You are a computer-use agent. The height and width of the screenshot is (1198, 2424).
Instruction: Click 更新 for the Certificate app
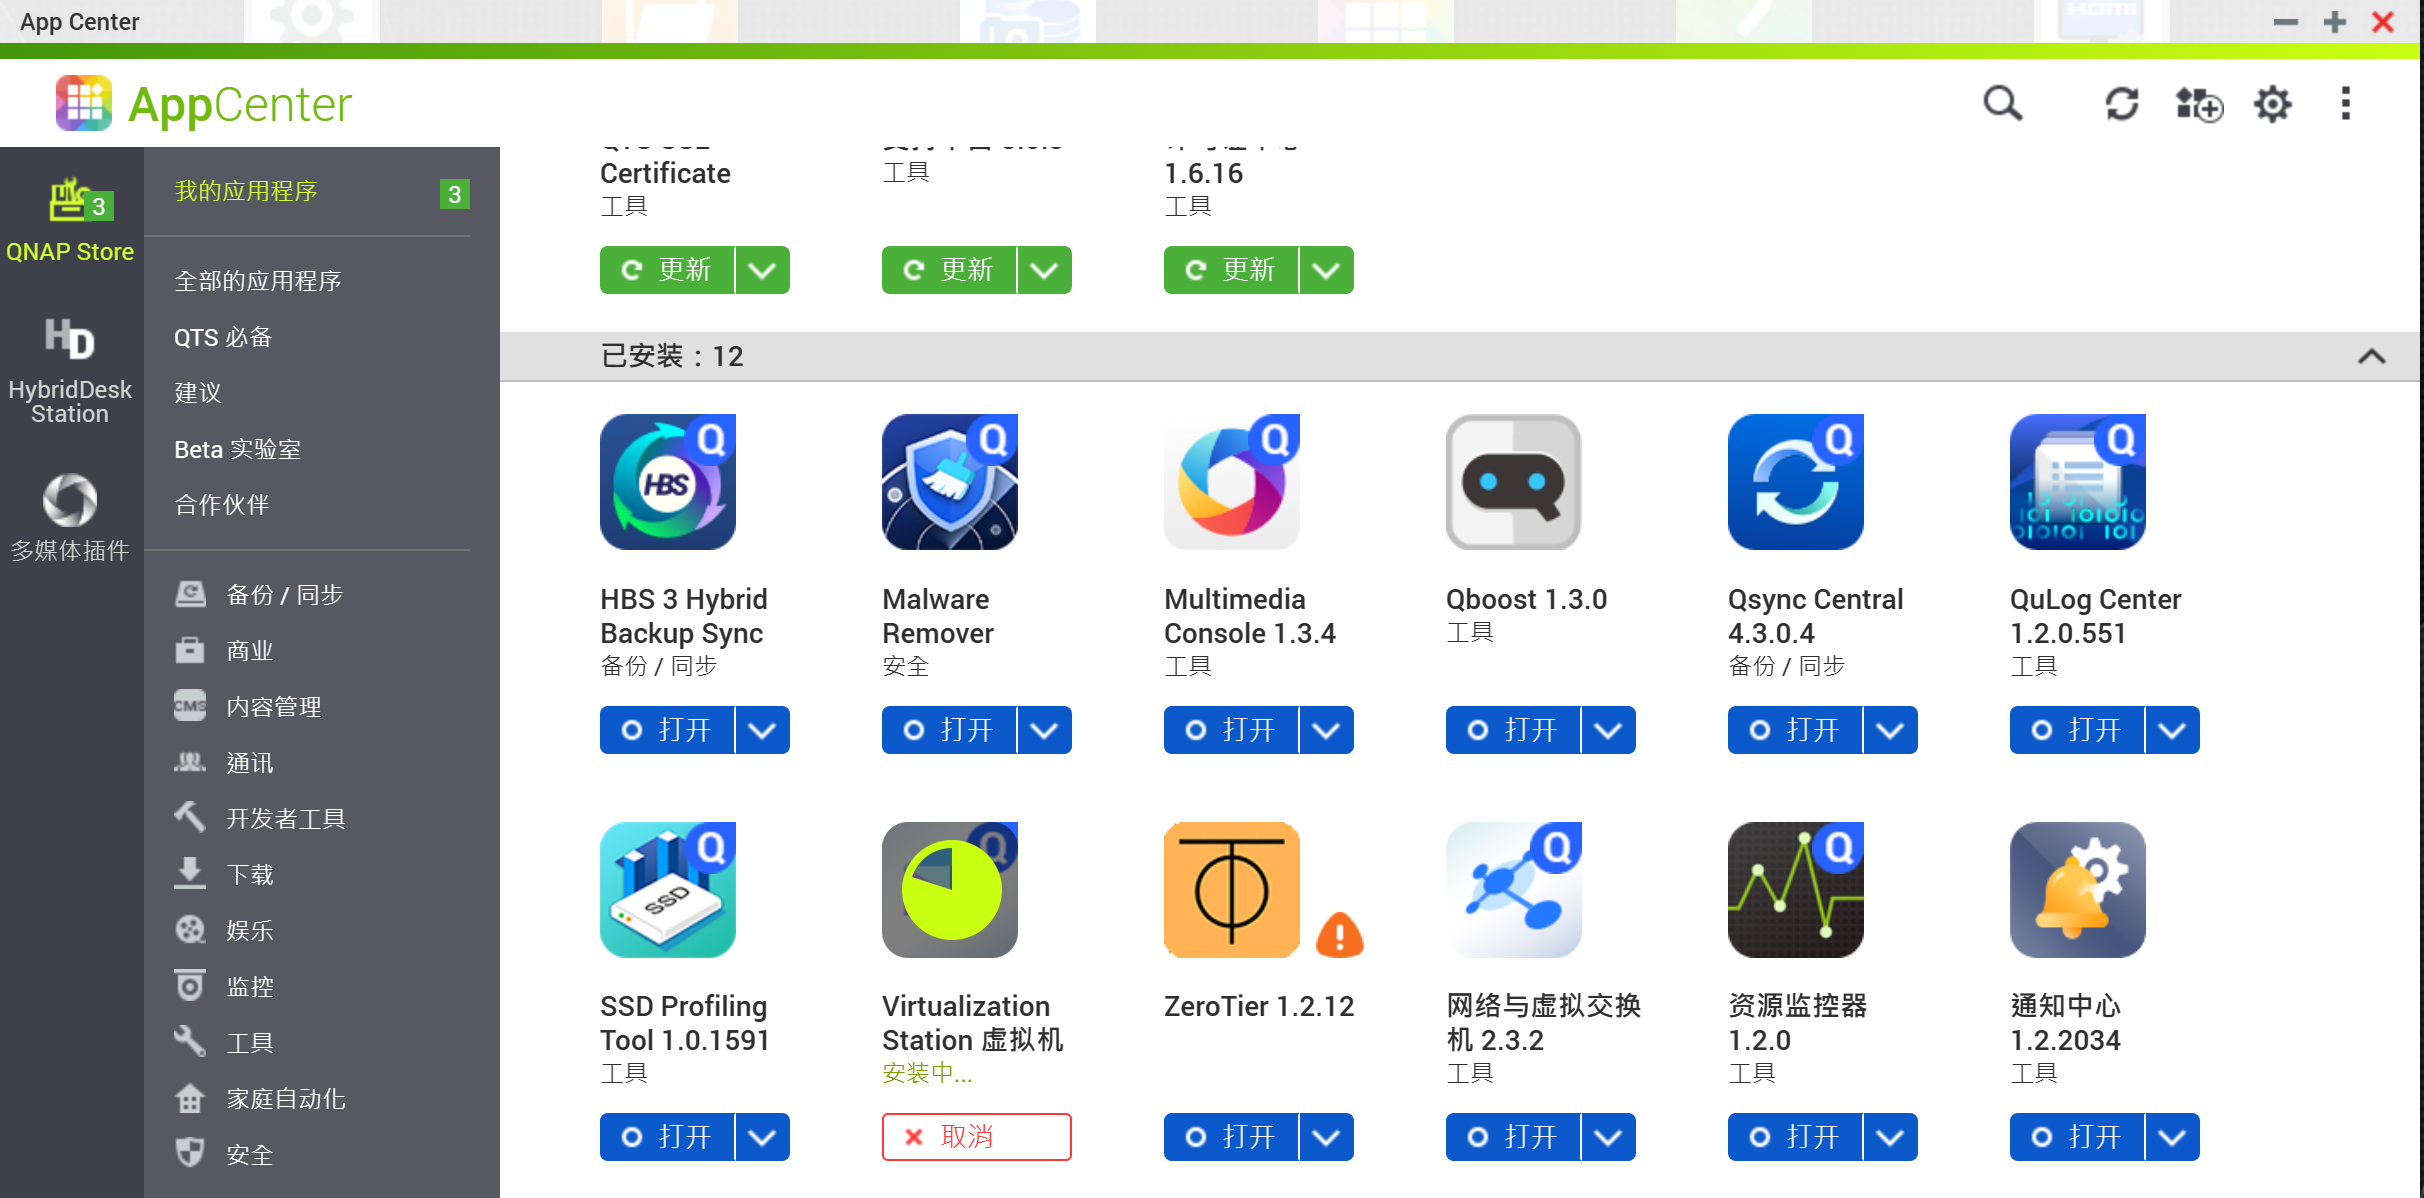pyautogui.click(x=667, y=270)
